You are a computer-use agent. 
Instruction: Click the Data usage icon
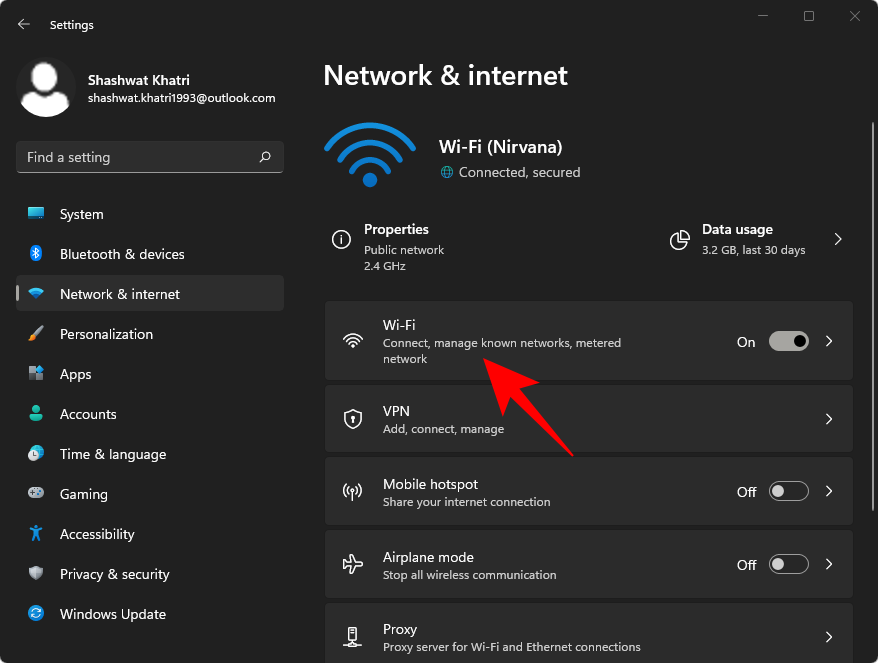pyautogui.click(x=680, y=239)
